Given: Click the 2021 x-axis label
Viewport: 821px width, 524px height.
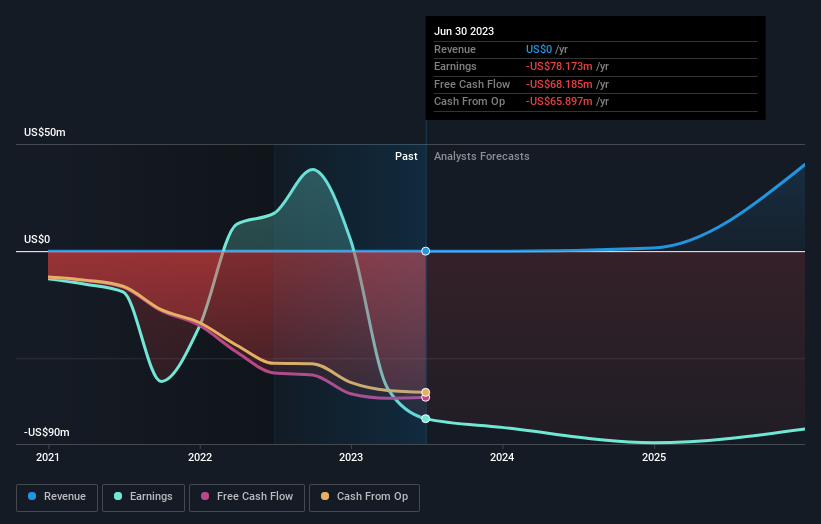Looking at the screenshot, I should pos(48,458).
